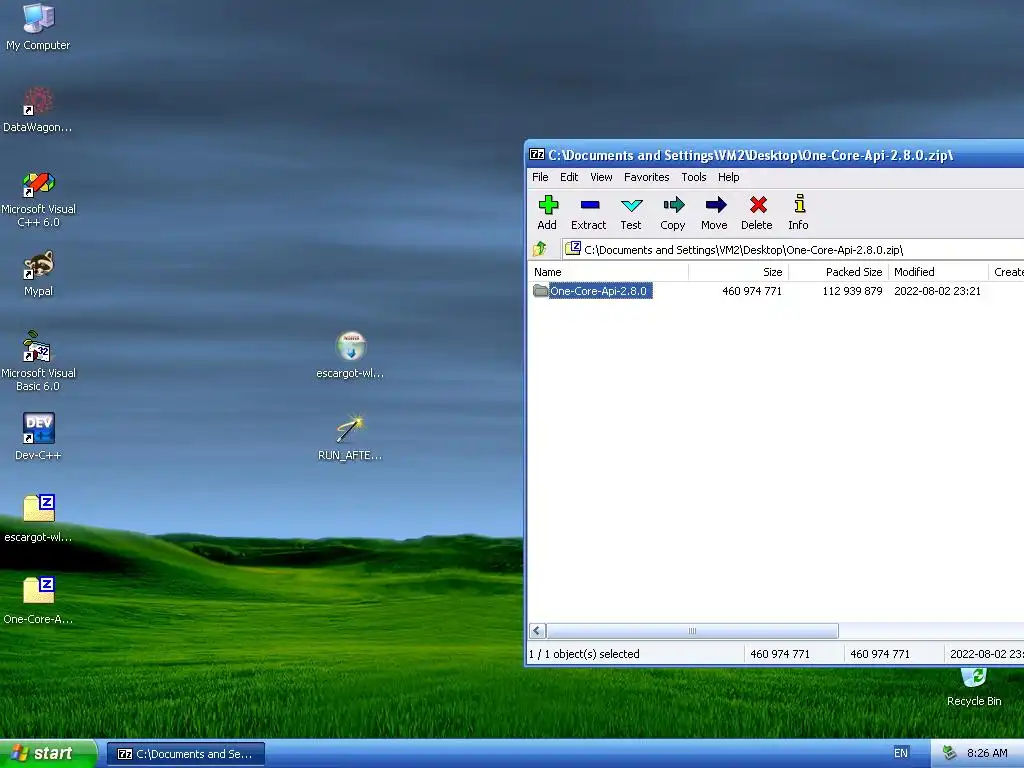Screen dimensions: 1024x768
Task: Click the red Delete icon
Action: 757,213
